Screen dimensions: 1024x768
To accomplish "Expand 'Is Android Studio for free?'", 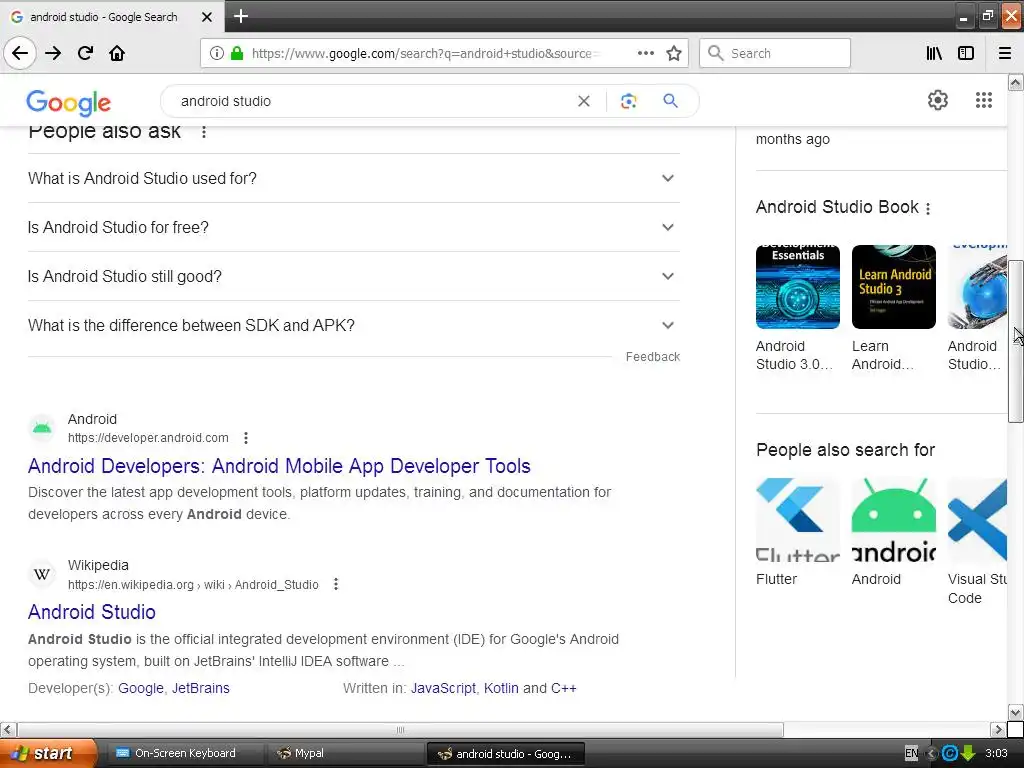I will click(353, 227).
